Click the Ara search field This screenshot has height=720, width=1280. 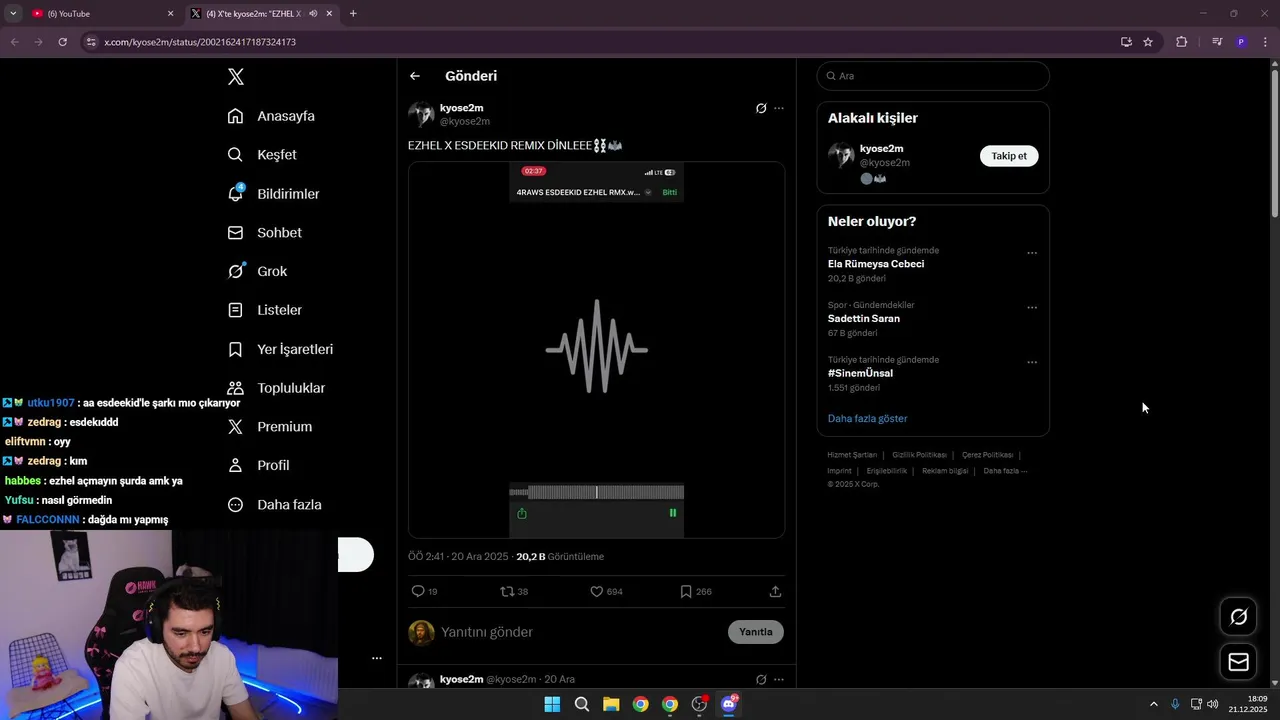(933, 76)
